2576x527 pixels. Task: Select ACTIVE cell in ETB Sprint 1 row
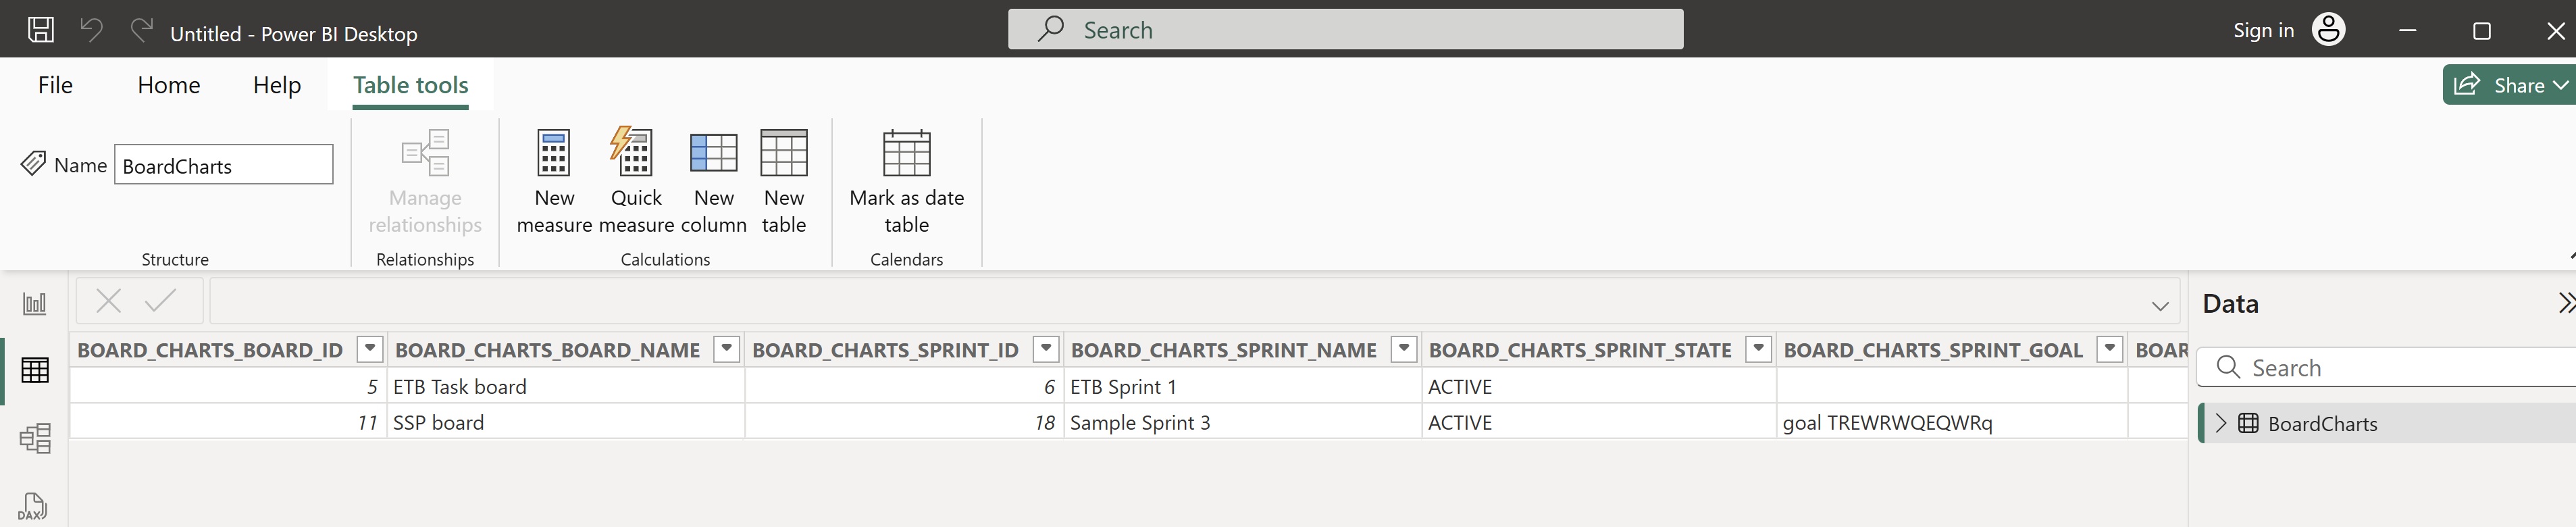(x=1599, y=386)
